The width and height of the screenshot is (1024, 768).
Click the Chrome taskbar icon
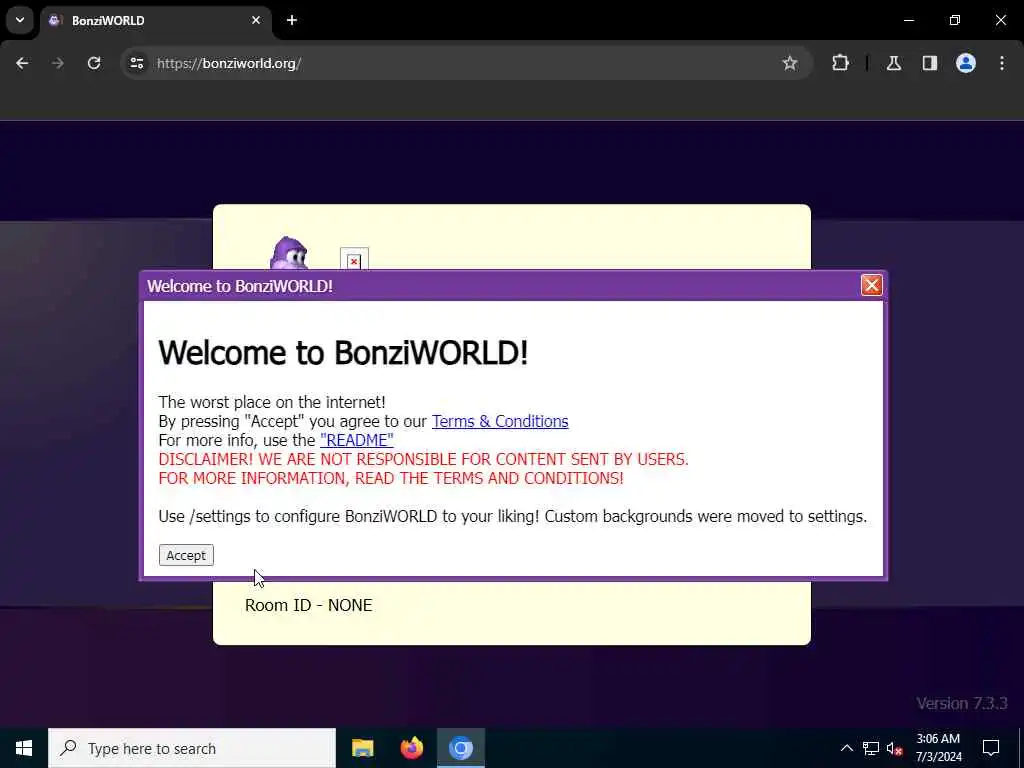coord(461,748)
